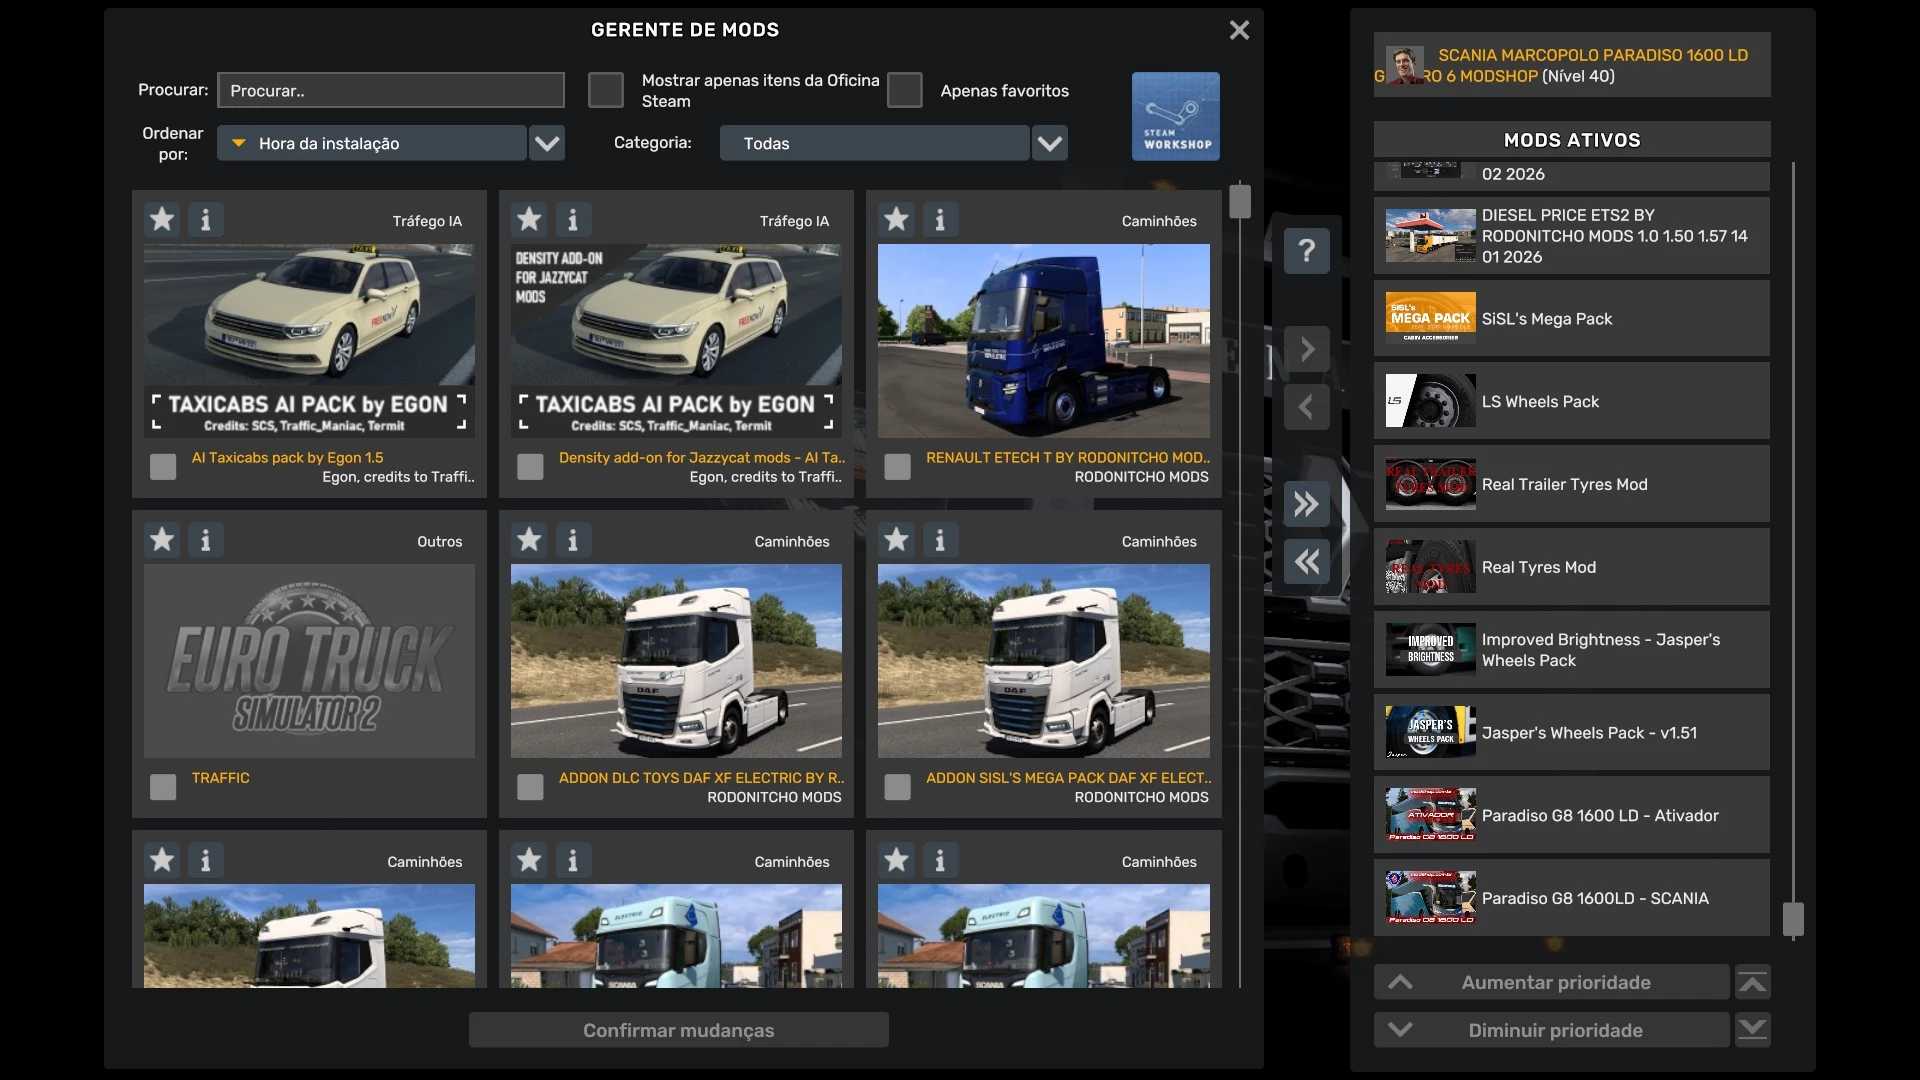1920x1080 pixels.
Task: Activate all mods with double right arrows
Action: click(x=1306, y=504)
